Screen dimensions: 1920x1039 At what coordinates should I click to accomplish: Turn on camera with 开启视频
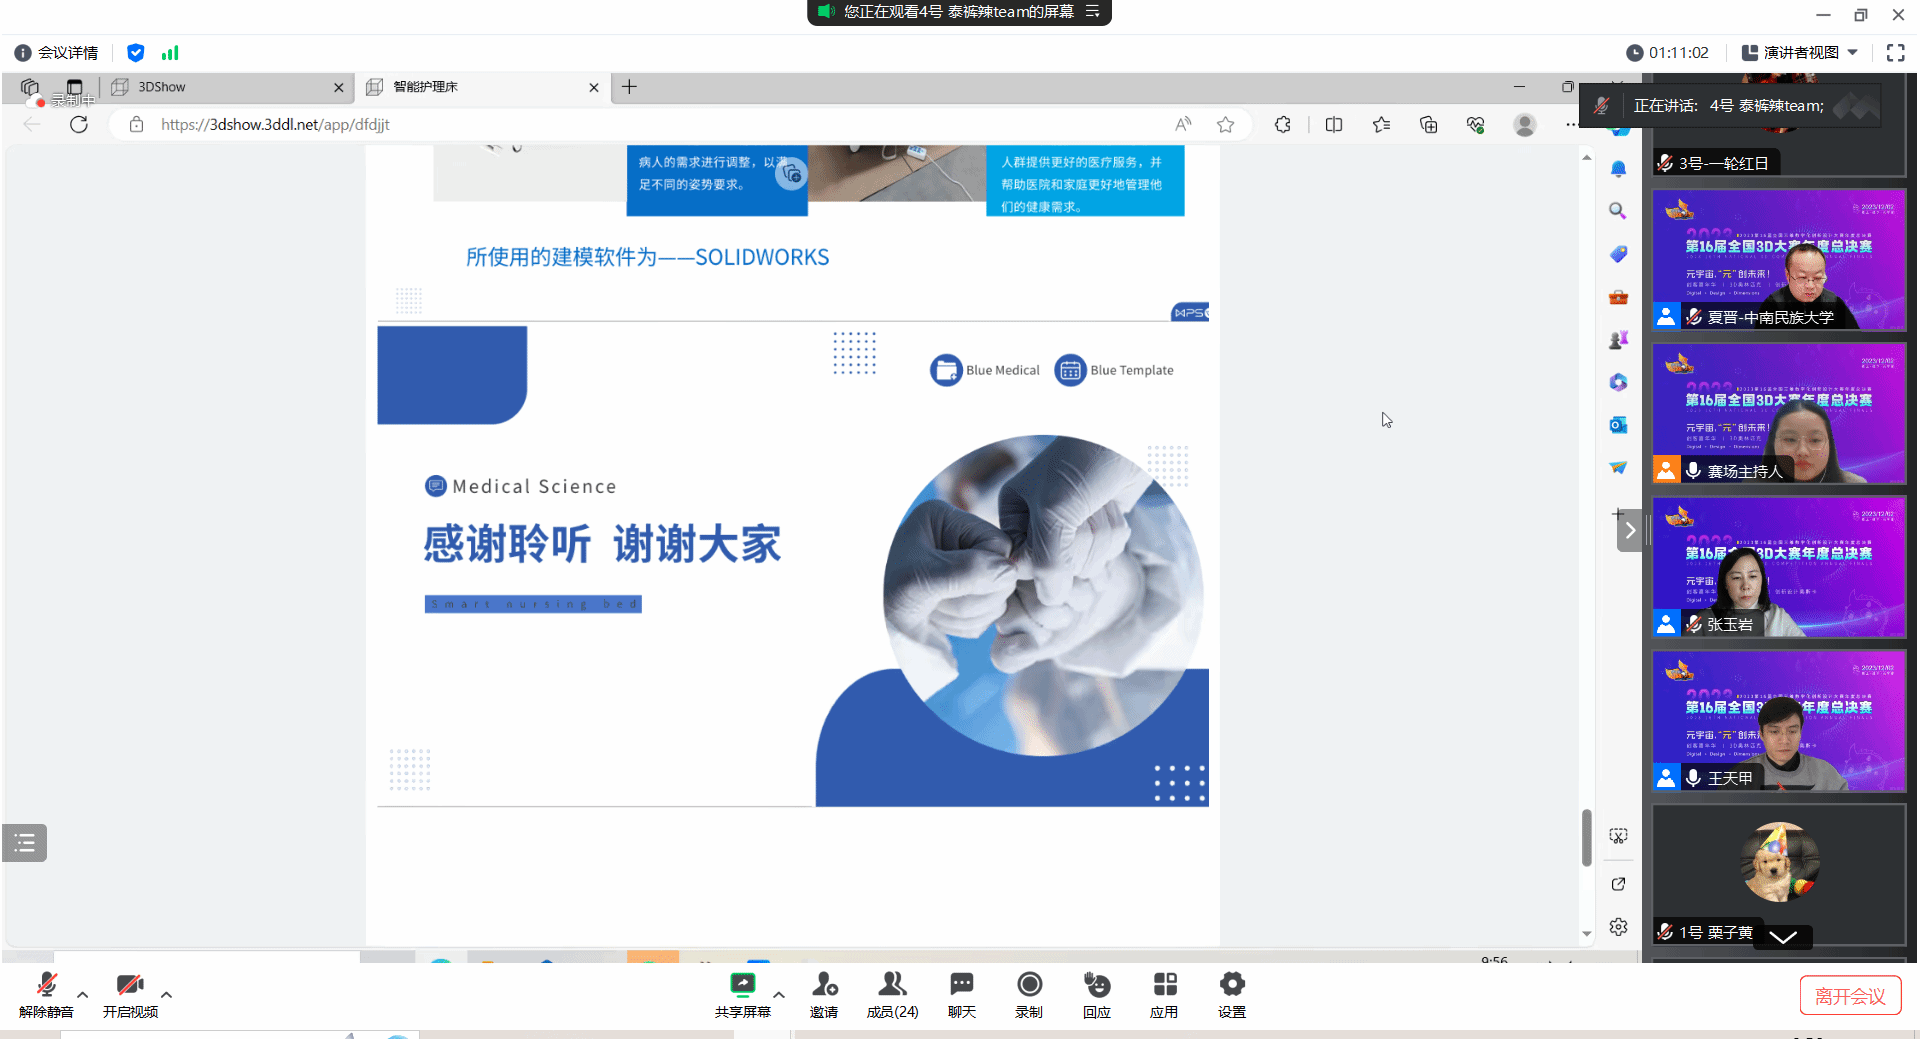tap(130, 994)
